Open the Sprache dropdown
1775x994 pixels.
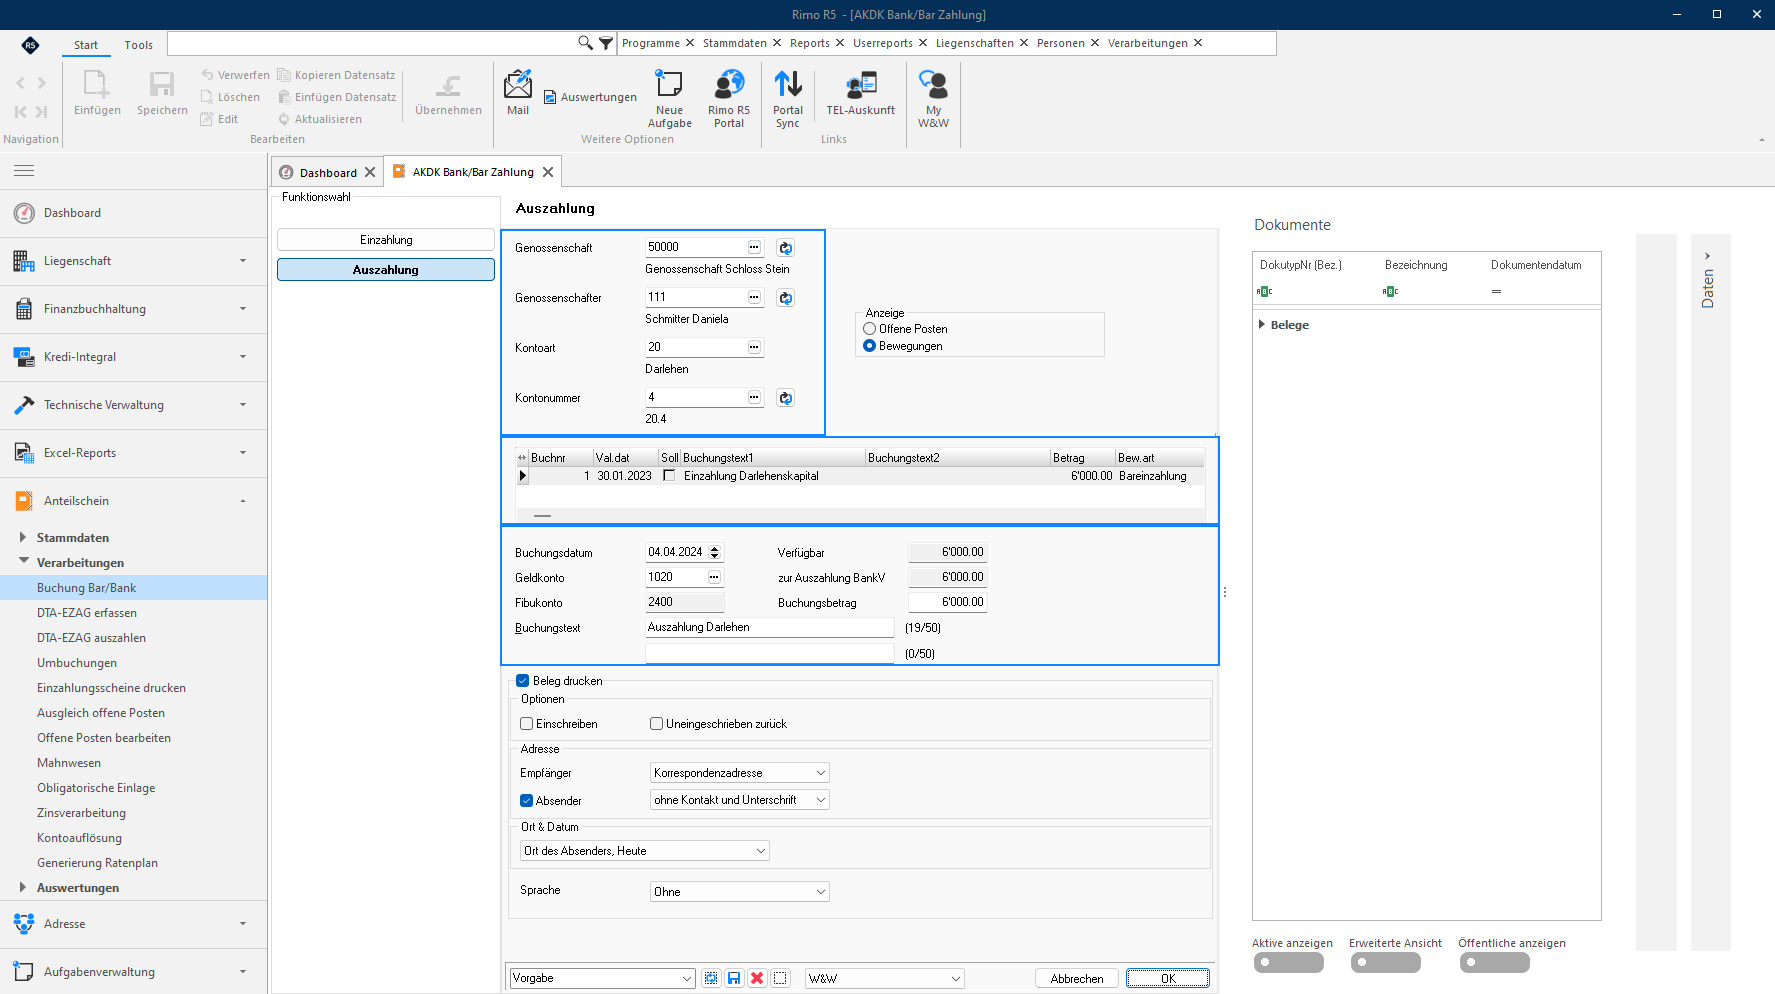click(740, 892)
